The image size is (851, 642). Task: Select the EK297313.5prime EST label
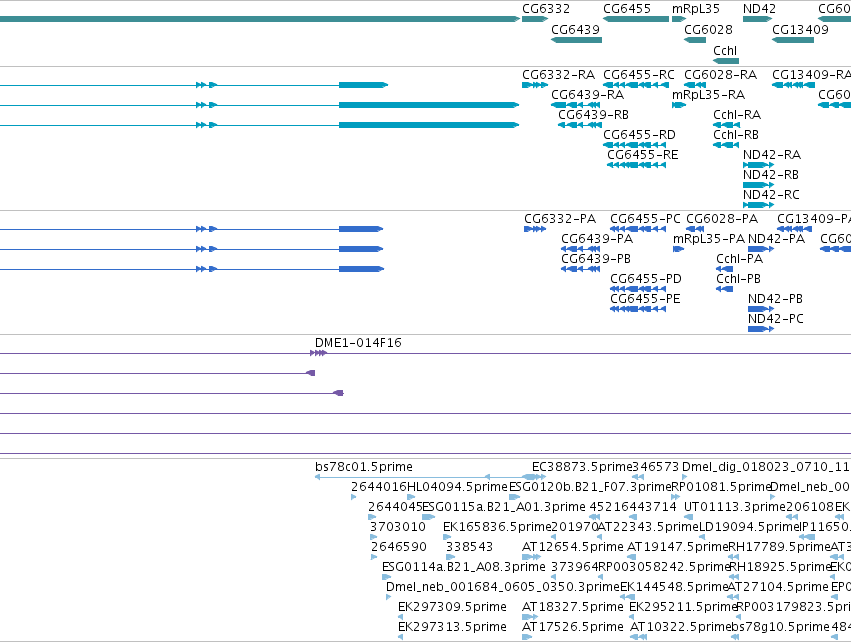(x=452, y=627)
